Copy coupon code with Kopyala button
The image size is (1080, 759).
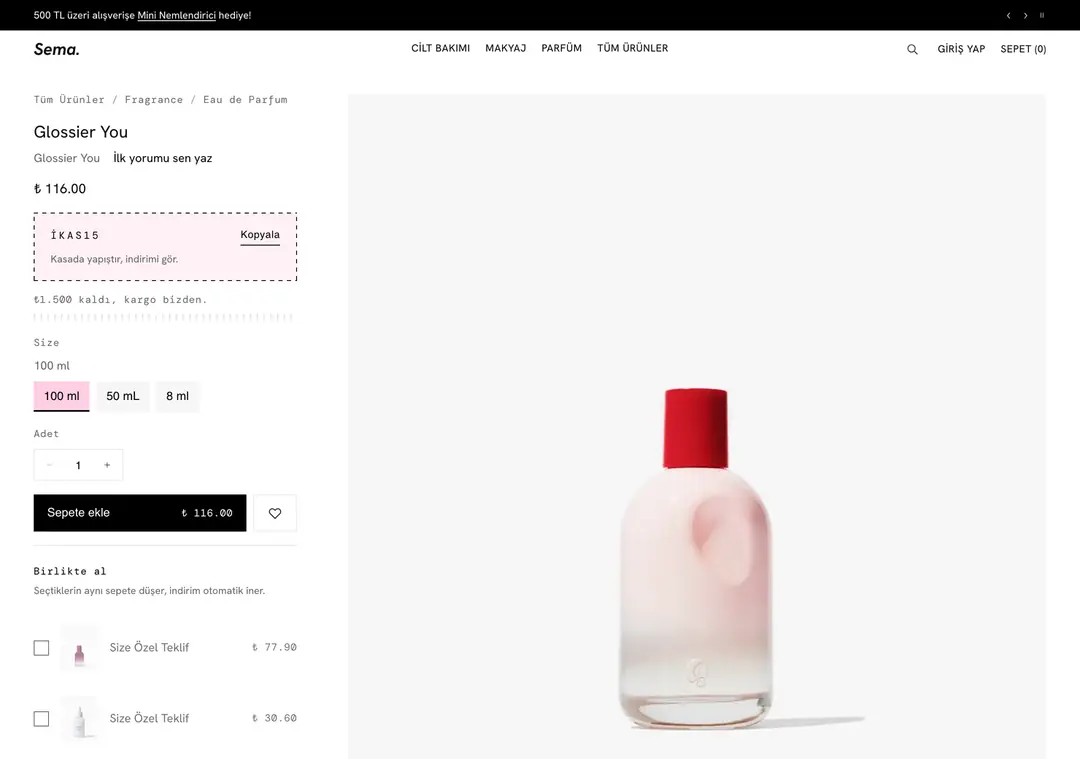[260, 235]
